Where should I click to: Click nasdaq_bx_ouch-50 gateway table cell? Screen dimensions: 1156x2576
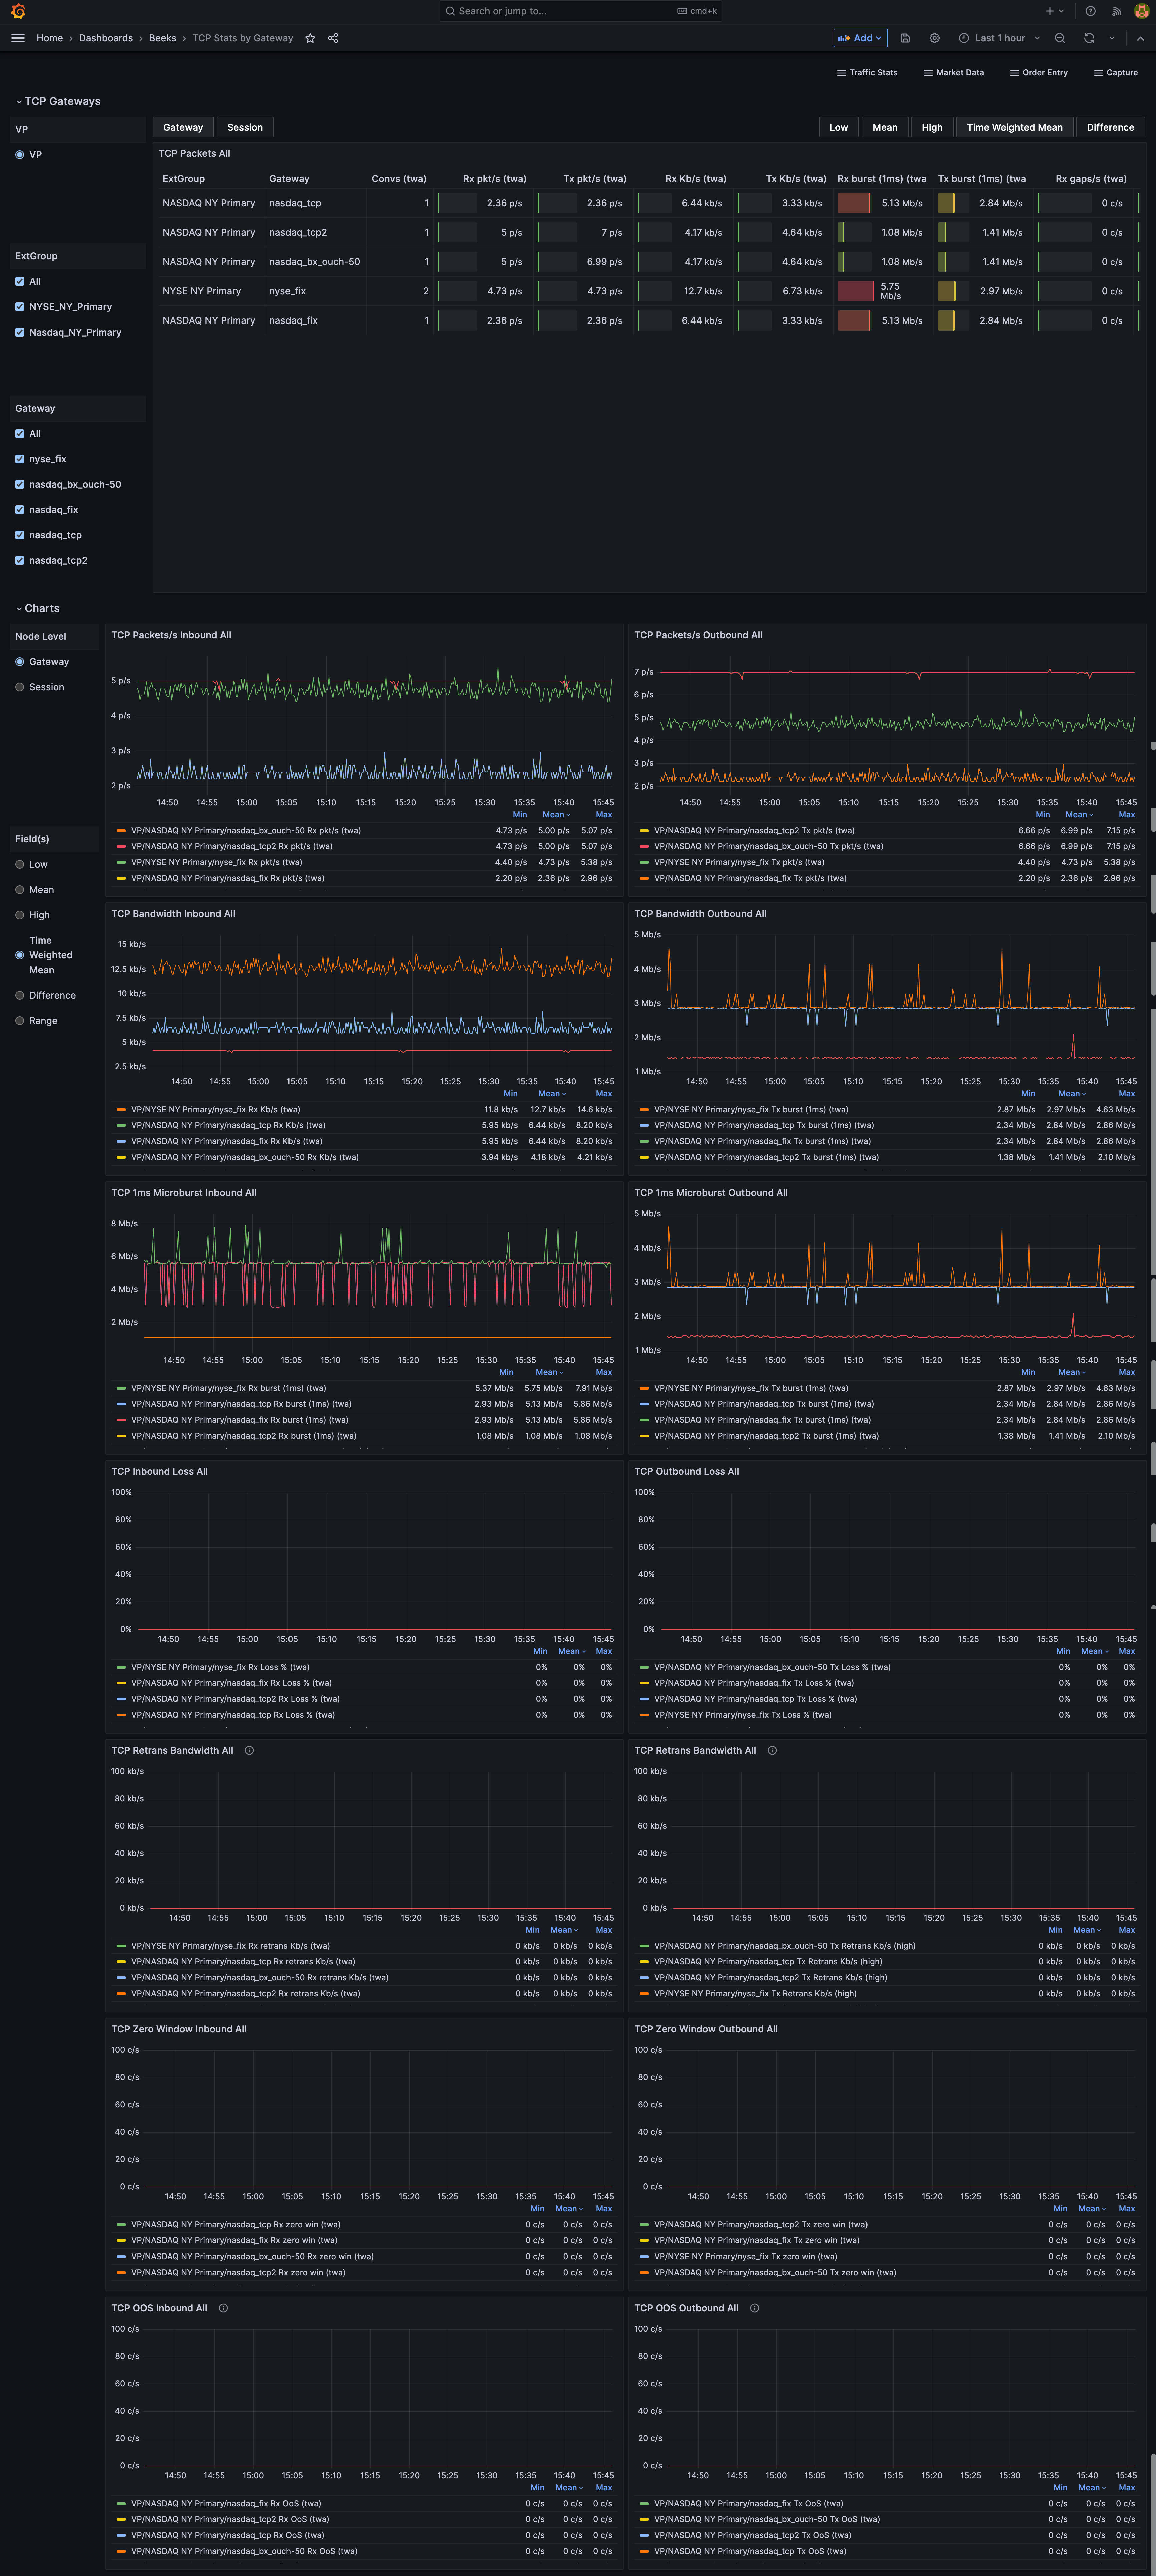[x=315, y=262]
